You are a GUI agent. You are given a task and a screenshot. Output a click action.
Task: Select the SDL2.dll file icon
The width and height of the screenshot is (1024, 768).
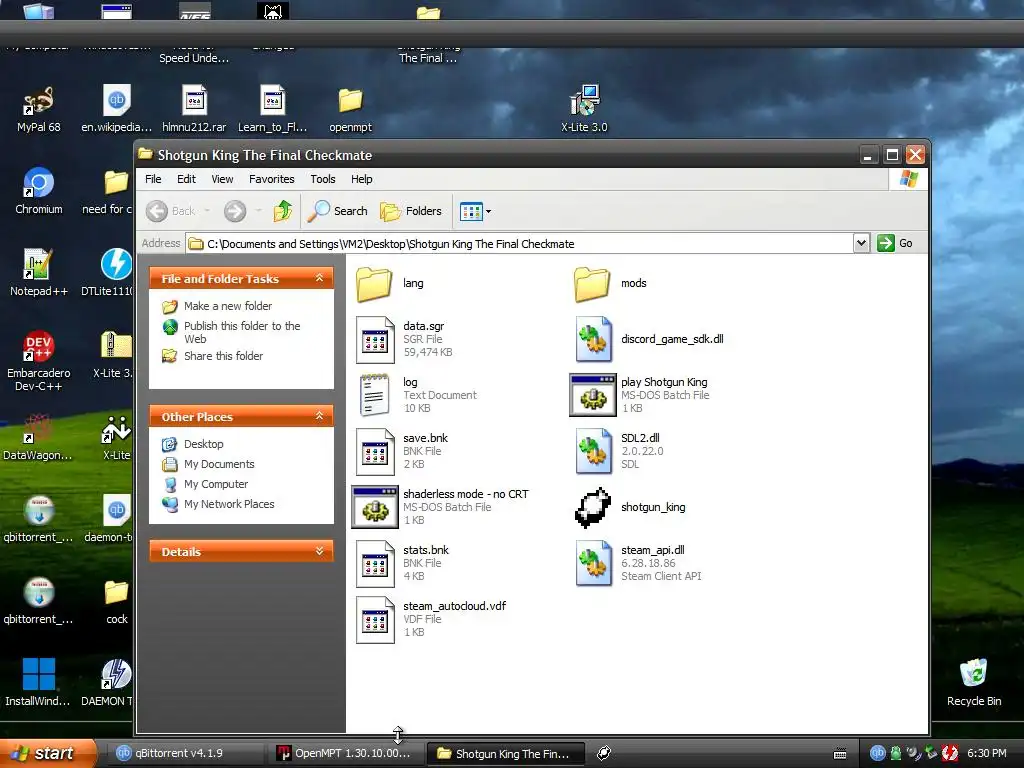[593, 451]
